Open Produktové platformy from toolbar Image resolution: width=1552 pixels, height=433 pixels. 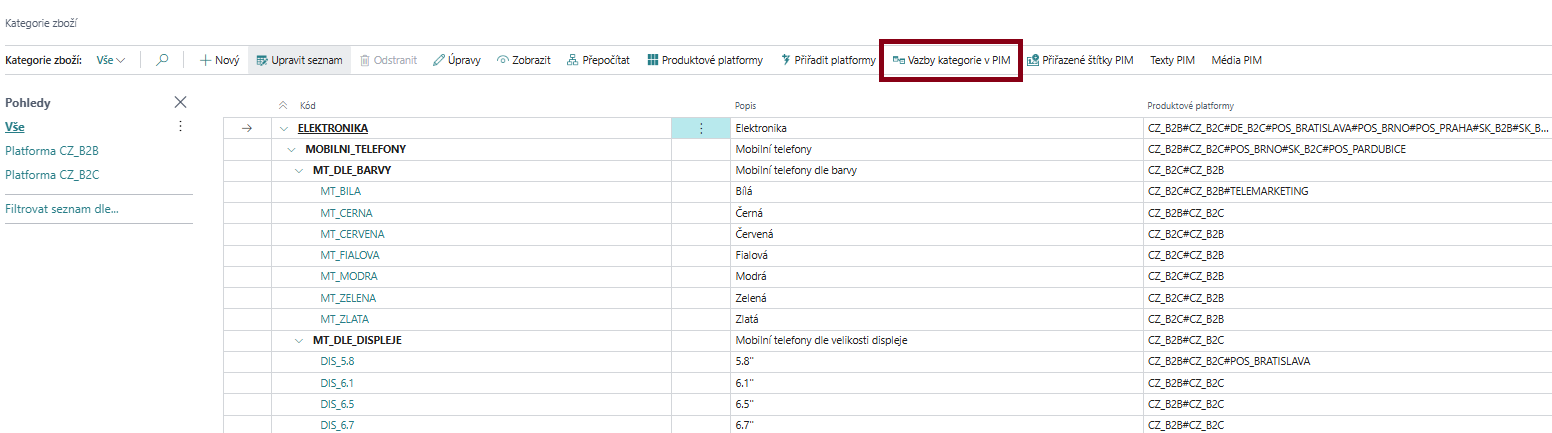point(704,60)
